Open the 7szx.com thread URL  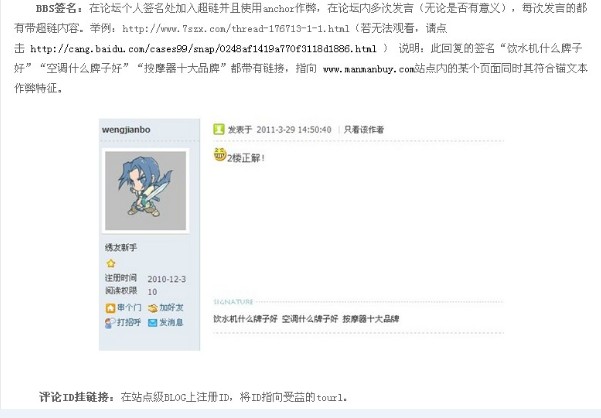click(x=236, y=28)
